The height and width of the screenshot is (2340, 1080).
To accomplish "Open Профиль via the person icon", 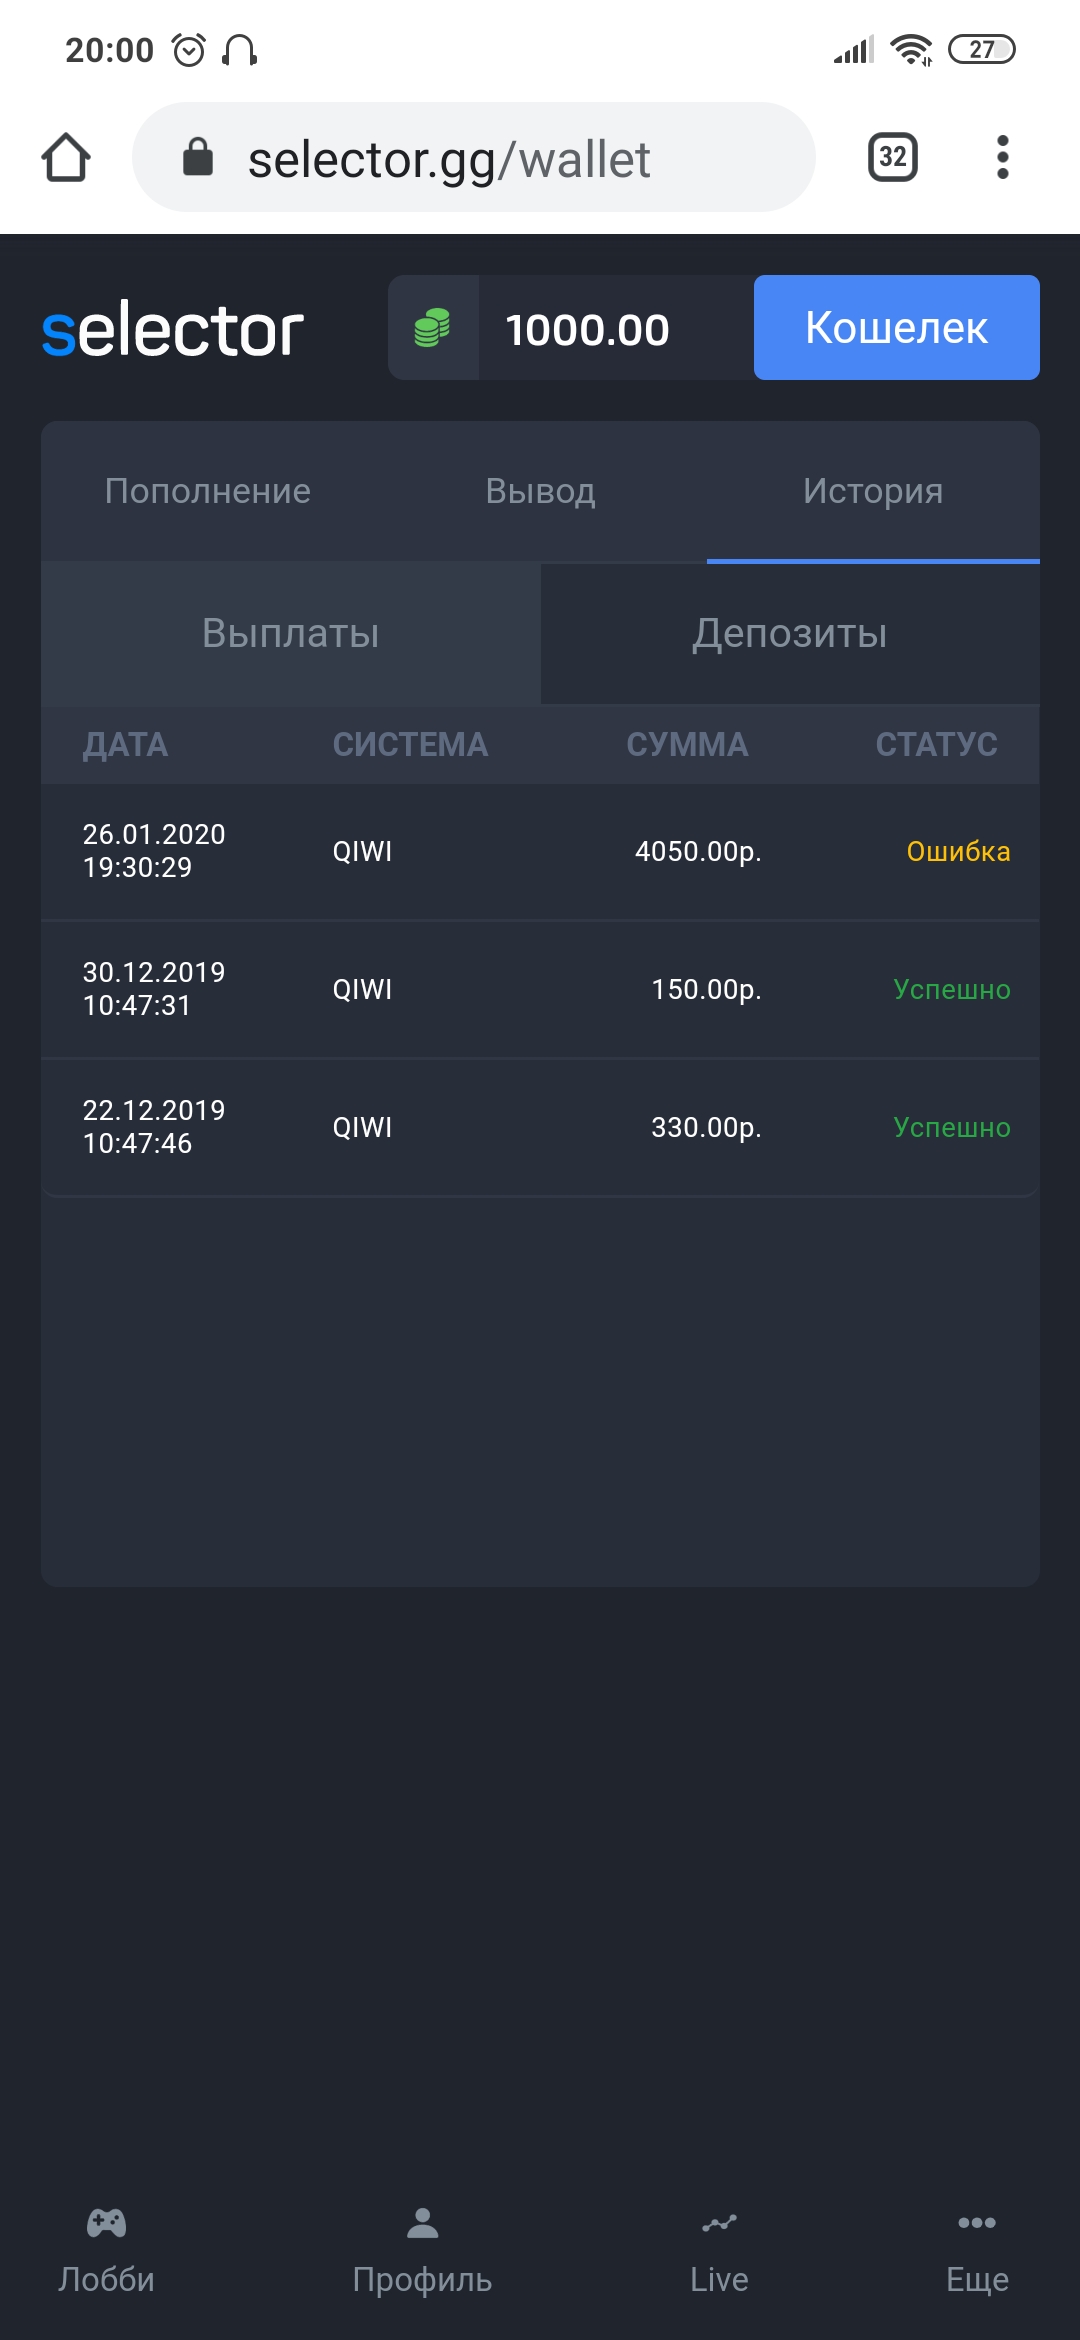I will tap(422, 2223).
